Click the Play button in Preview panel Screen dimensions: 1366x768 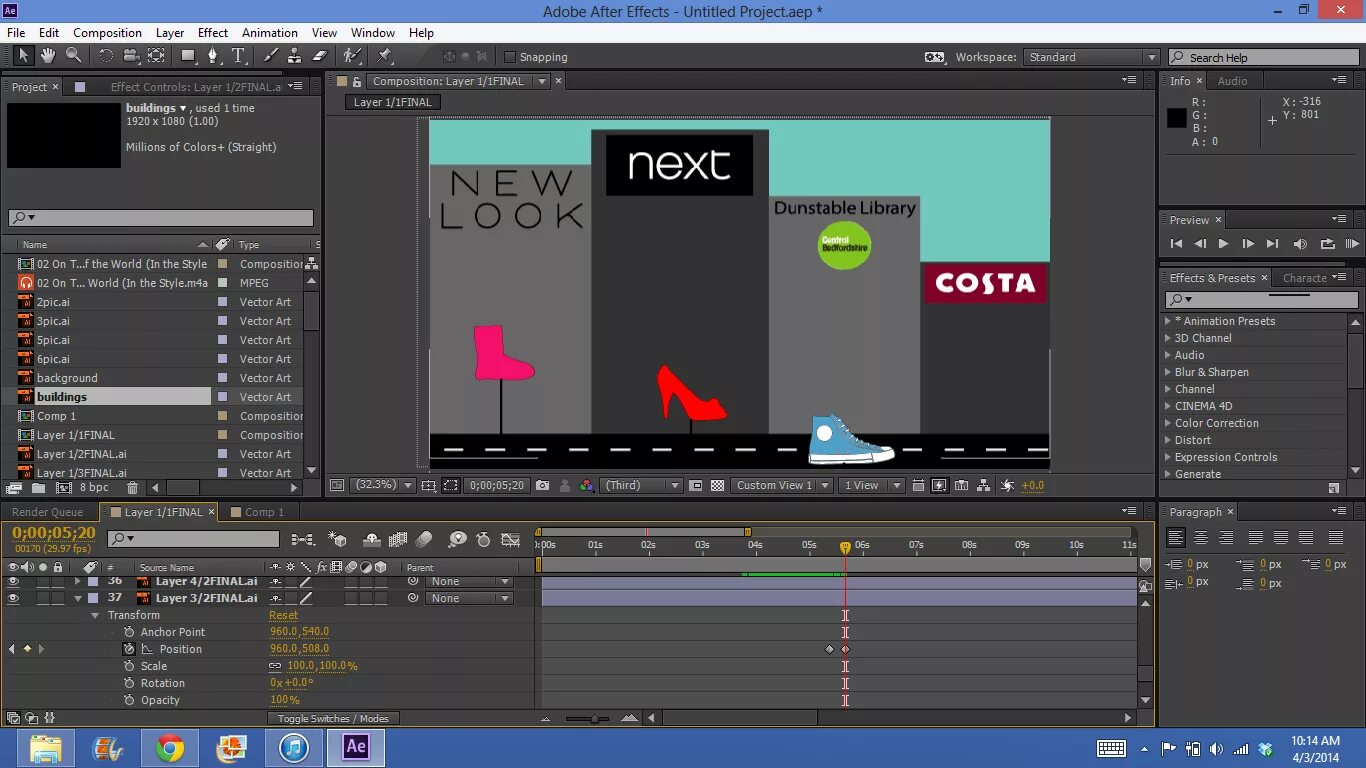pos(1223,243)
